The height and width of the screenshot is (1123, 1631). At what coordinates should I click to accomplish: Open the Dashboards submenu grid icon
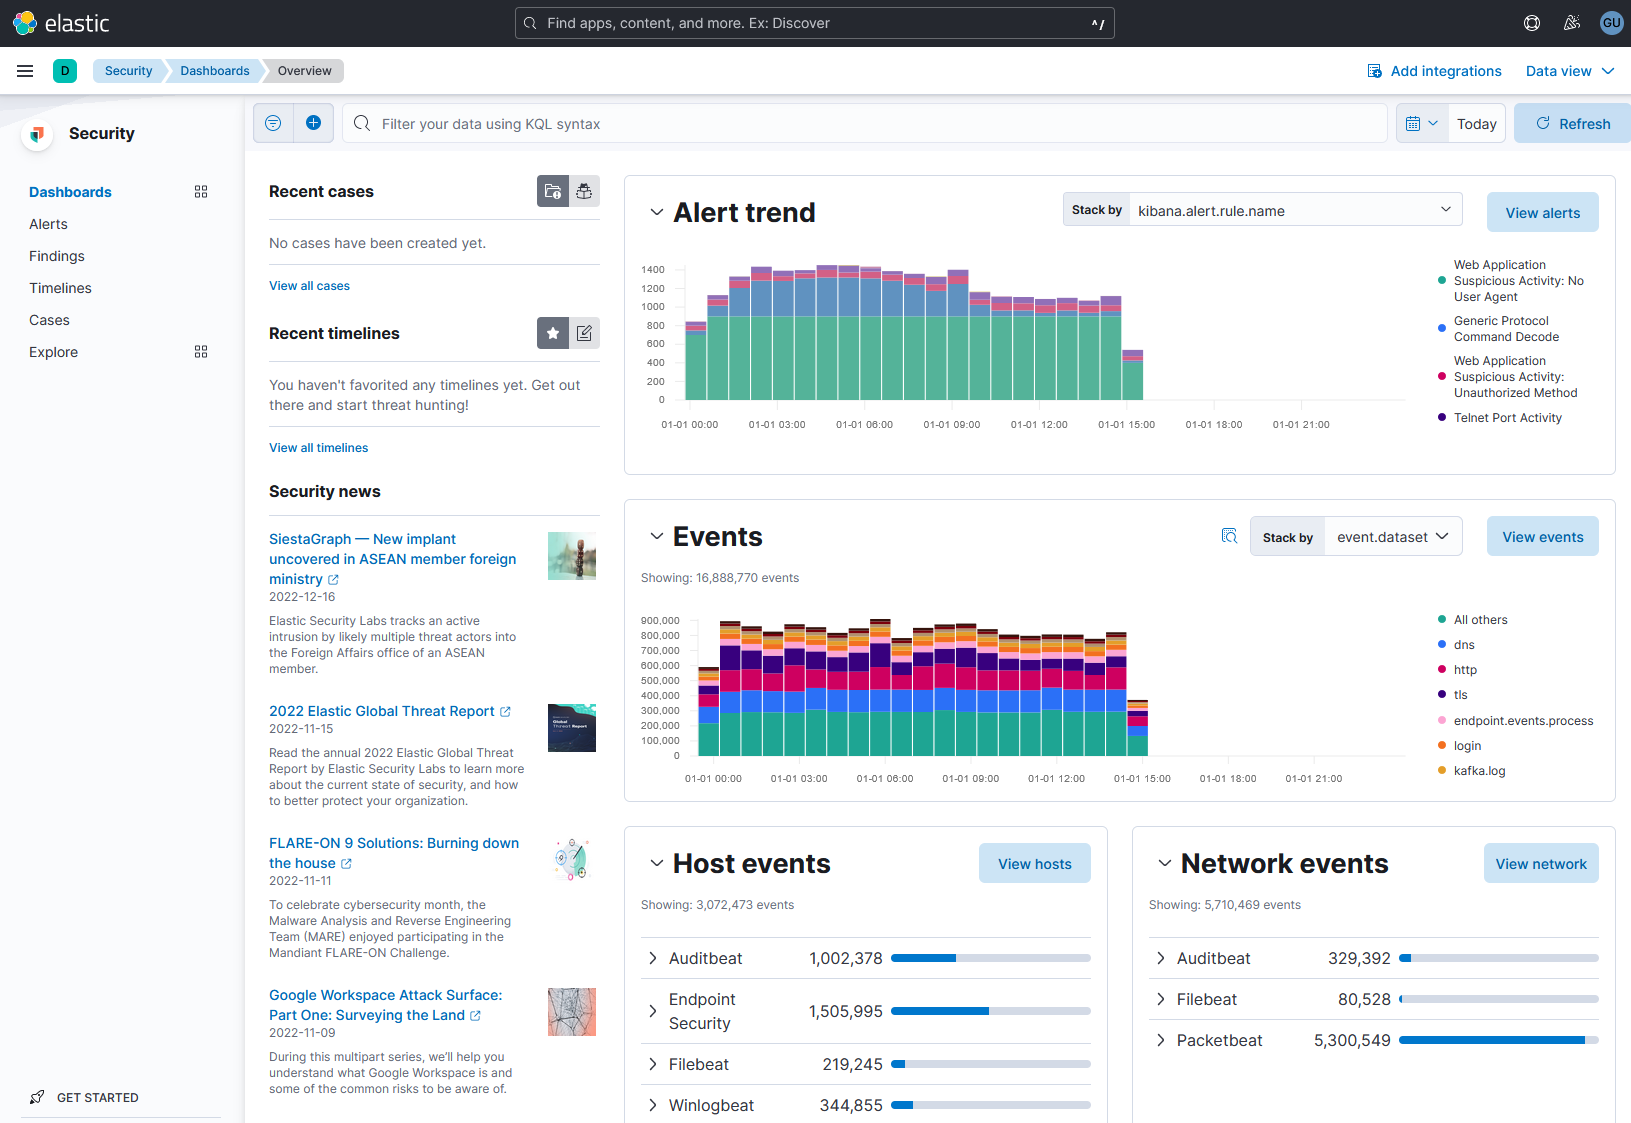[x=201, y=192]
